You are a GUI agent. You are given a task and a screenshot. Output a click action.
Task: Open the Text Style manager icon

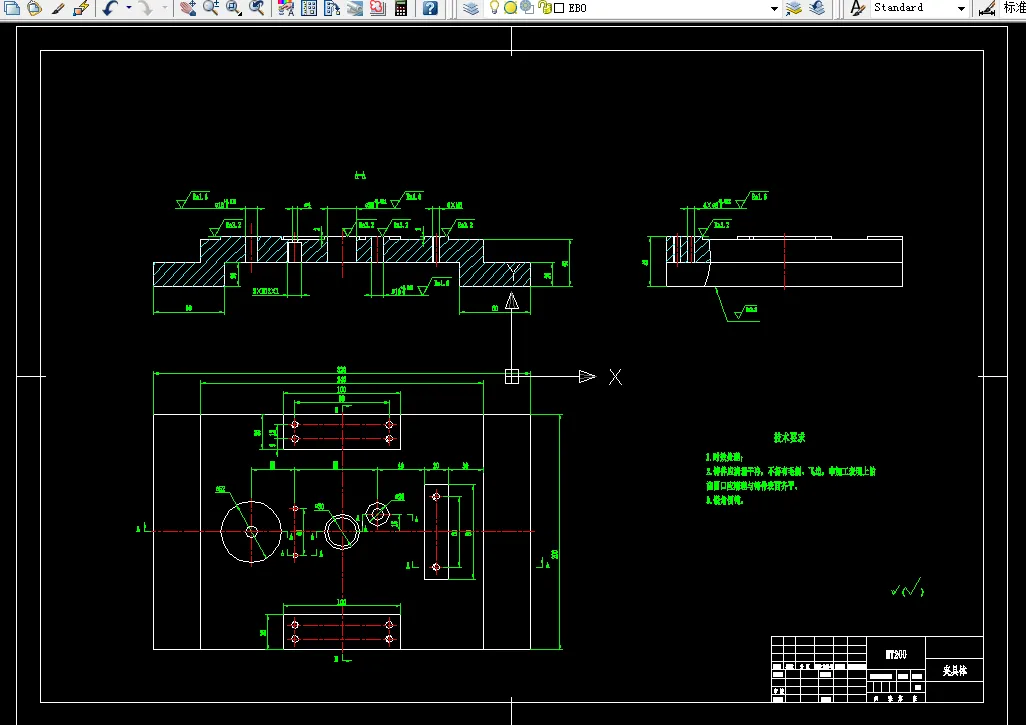point(857,8)
